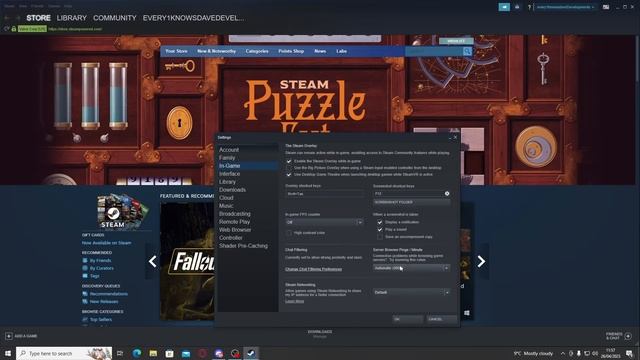Viewport: 640px width, 360px height.
Task: Toggle Use Desktop Game Theatre checkbox
Action: coord(289,175)
